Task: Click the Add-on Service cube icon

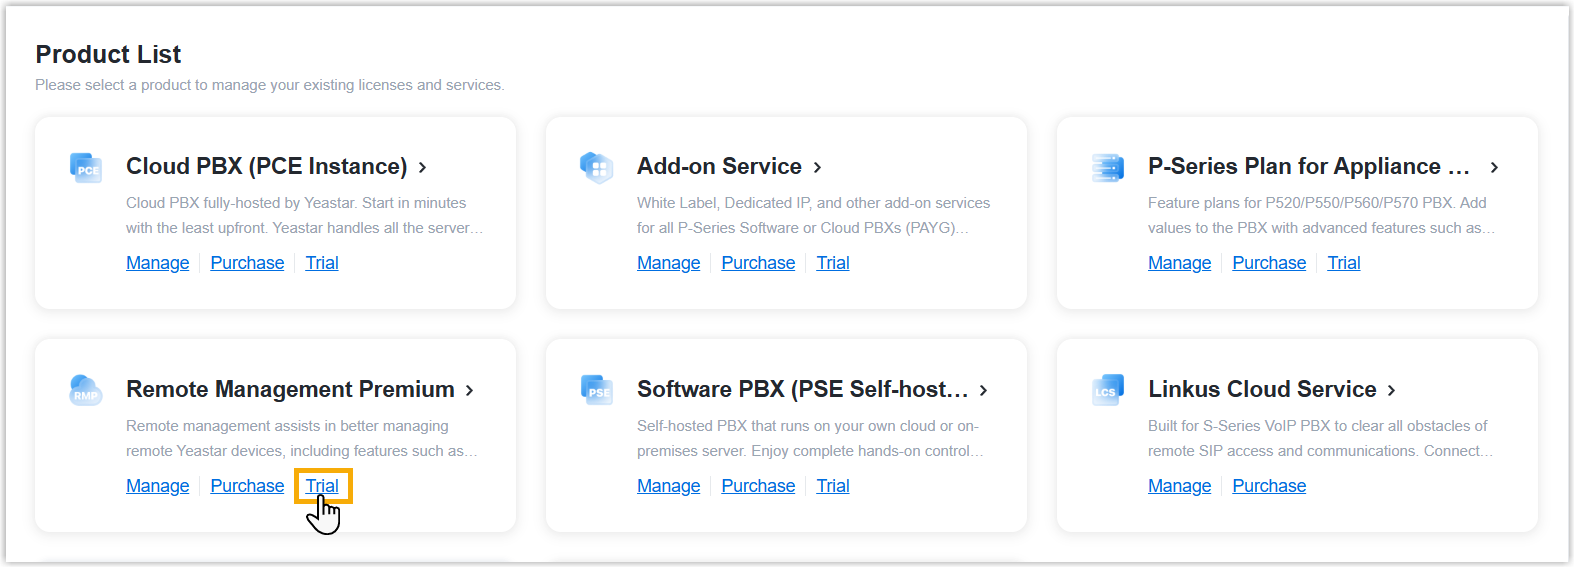Action: pyautogui.click(x=596, y=167)
